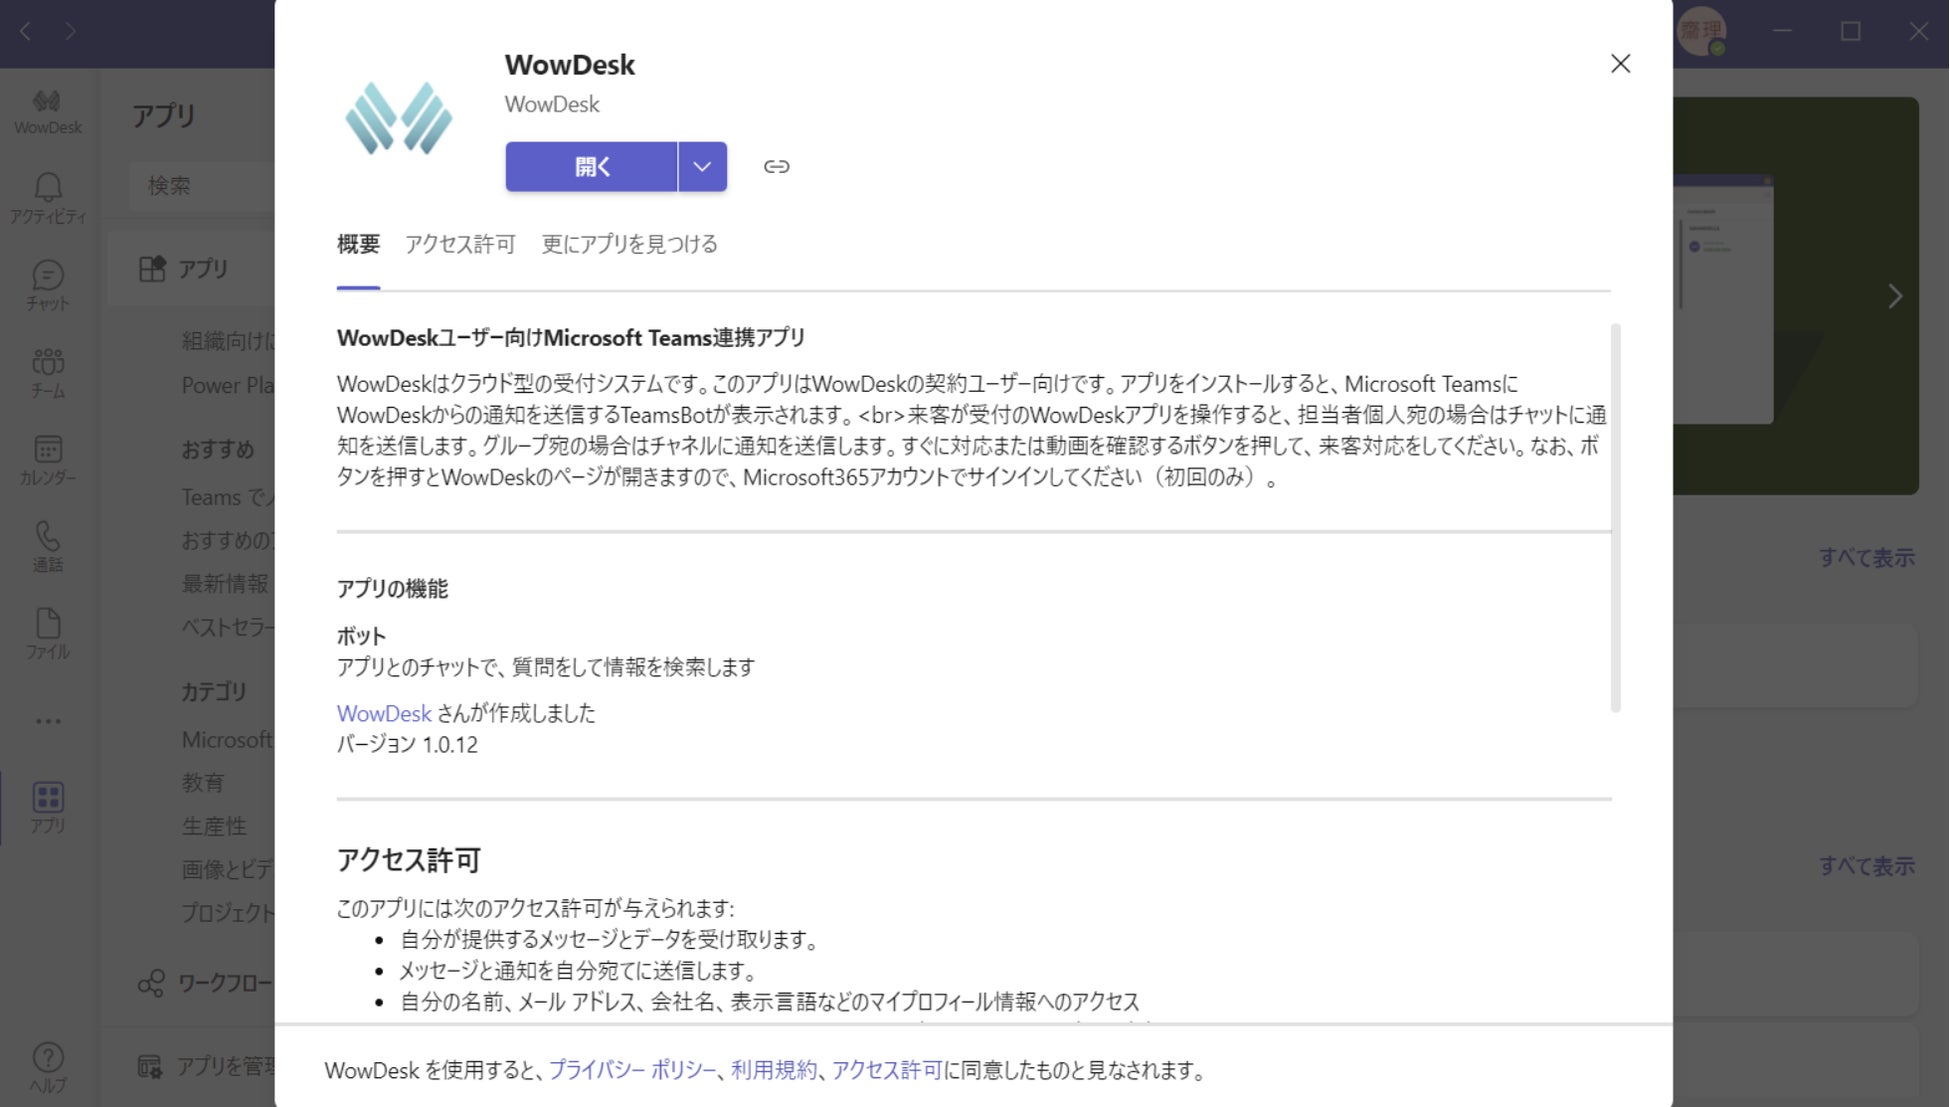Select 組織向け in the apps list

228,341
